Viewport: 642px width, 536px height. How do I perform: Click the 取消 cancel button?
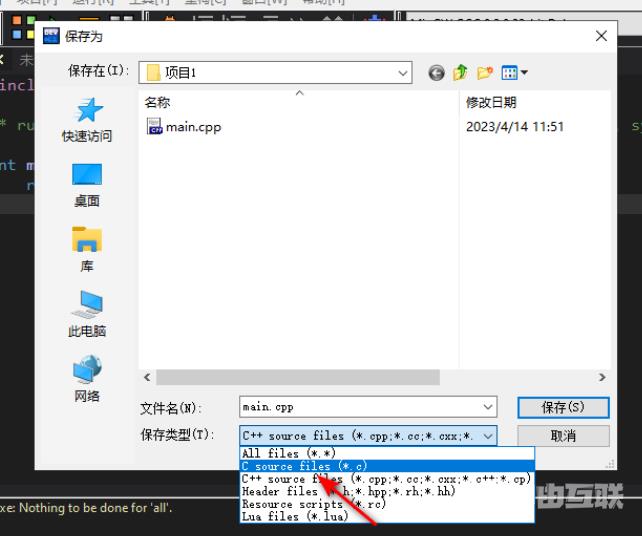click(563, 436)
